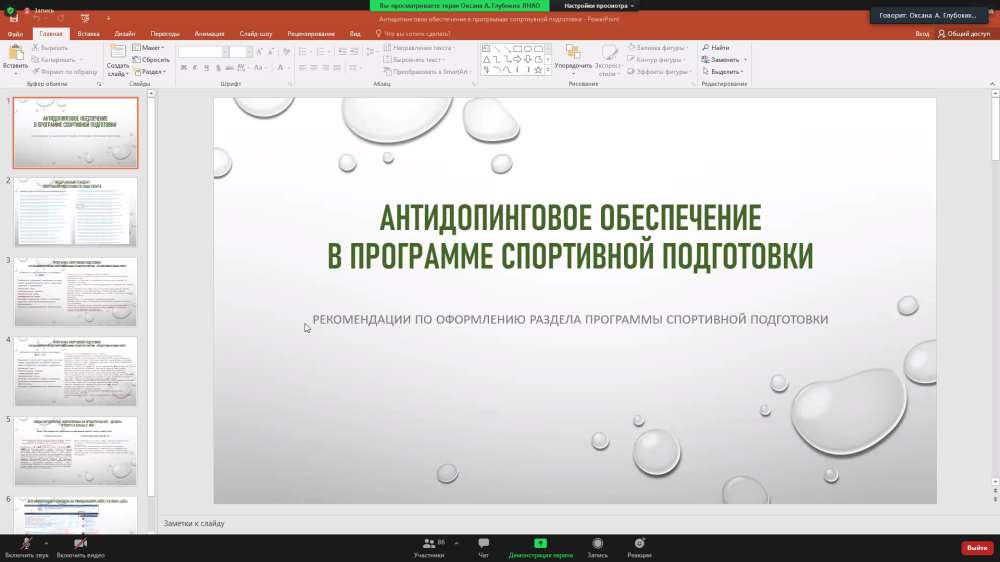
Task: Click the Arrange (Упорядочить) icon
Action: coord(573,52)
